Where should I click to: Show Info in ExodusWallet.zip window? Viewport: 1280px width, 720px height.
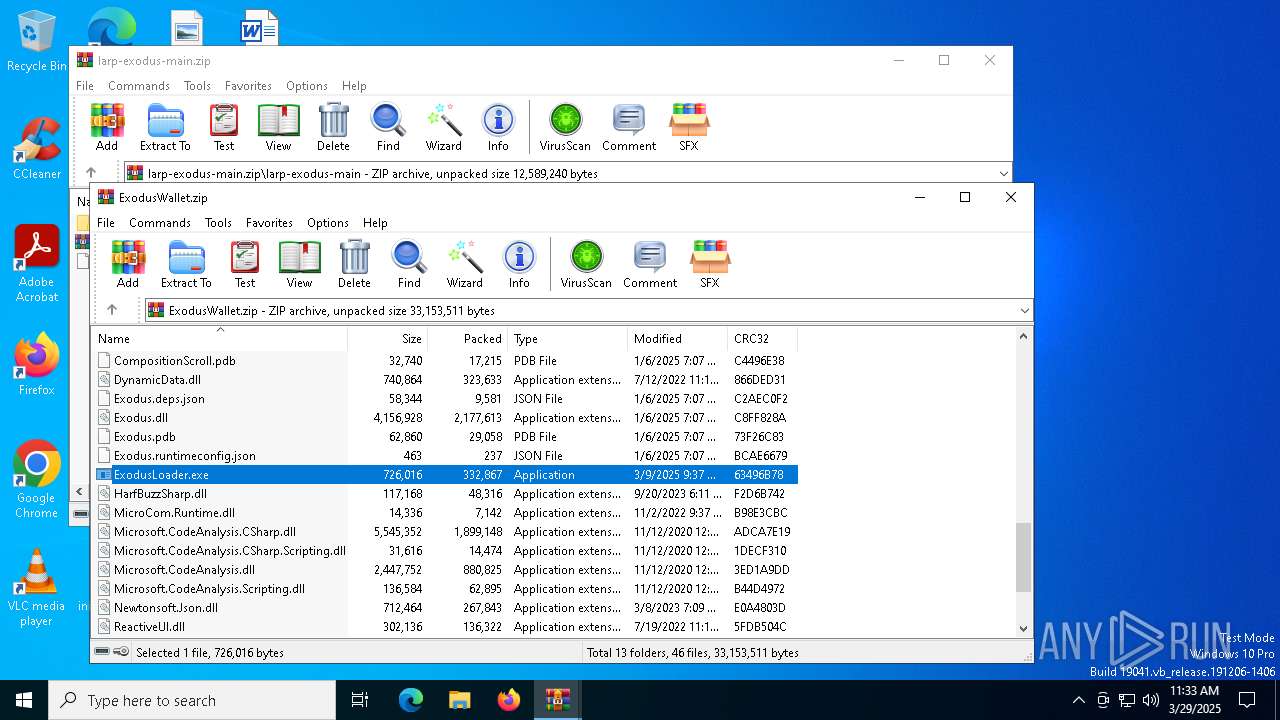tap(519, 264)
